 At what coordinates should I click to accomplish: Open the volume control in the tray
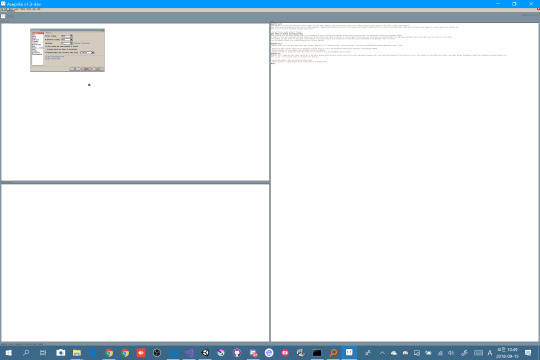coord(451,353)
